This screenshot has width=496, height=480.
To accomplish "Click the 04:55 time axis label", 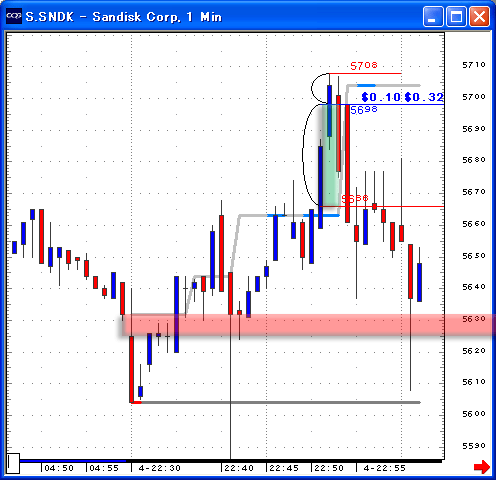I will click(x=104, y=468).
